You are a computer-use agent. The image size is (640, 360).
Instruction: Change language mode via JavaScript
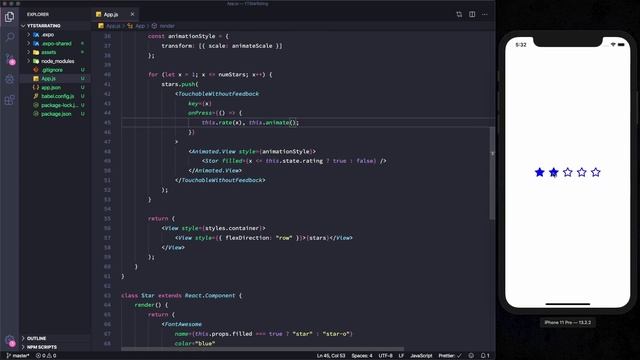click(421, 356)
